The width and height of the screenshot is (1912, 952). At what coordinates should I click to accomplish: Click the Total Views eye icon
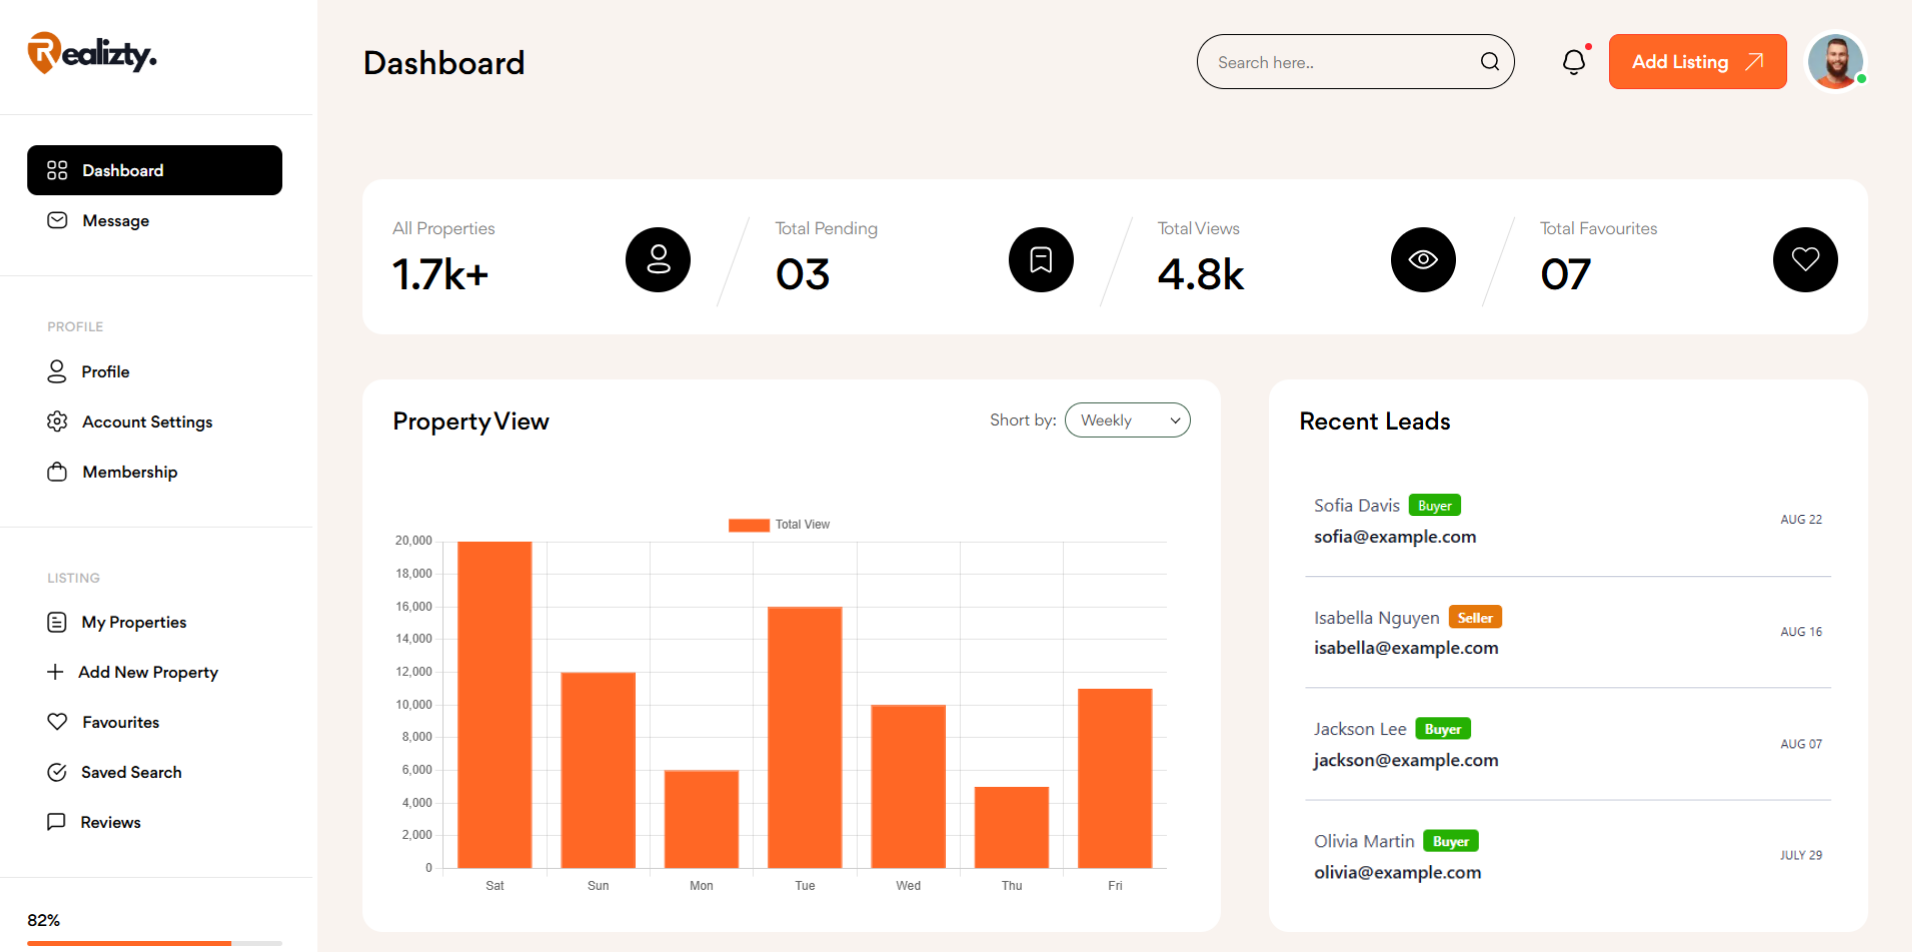pos(1423,259)
